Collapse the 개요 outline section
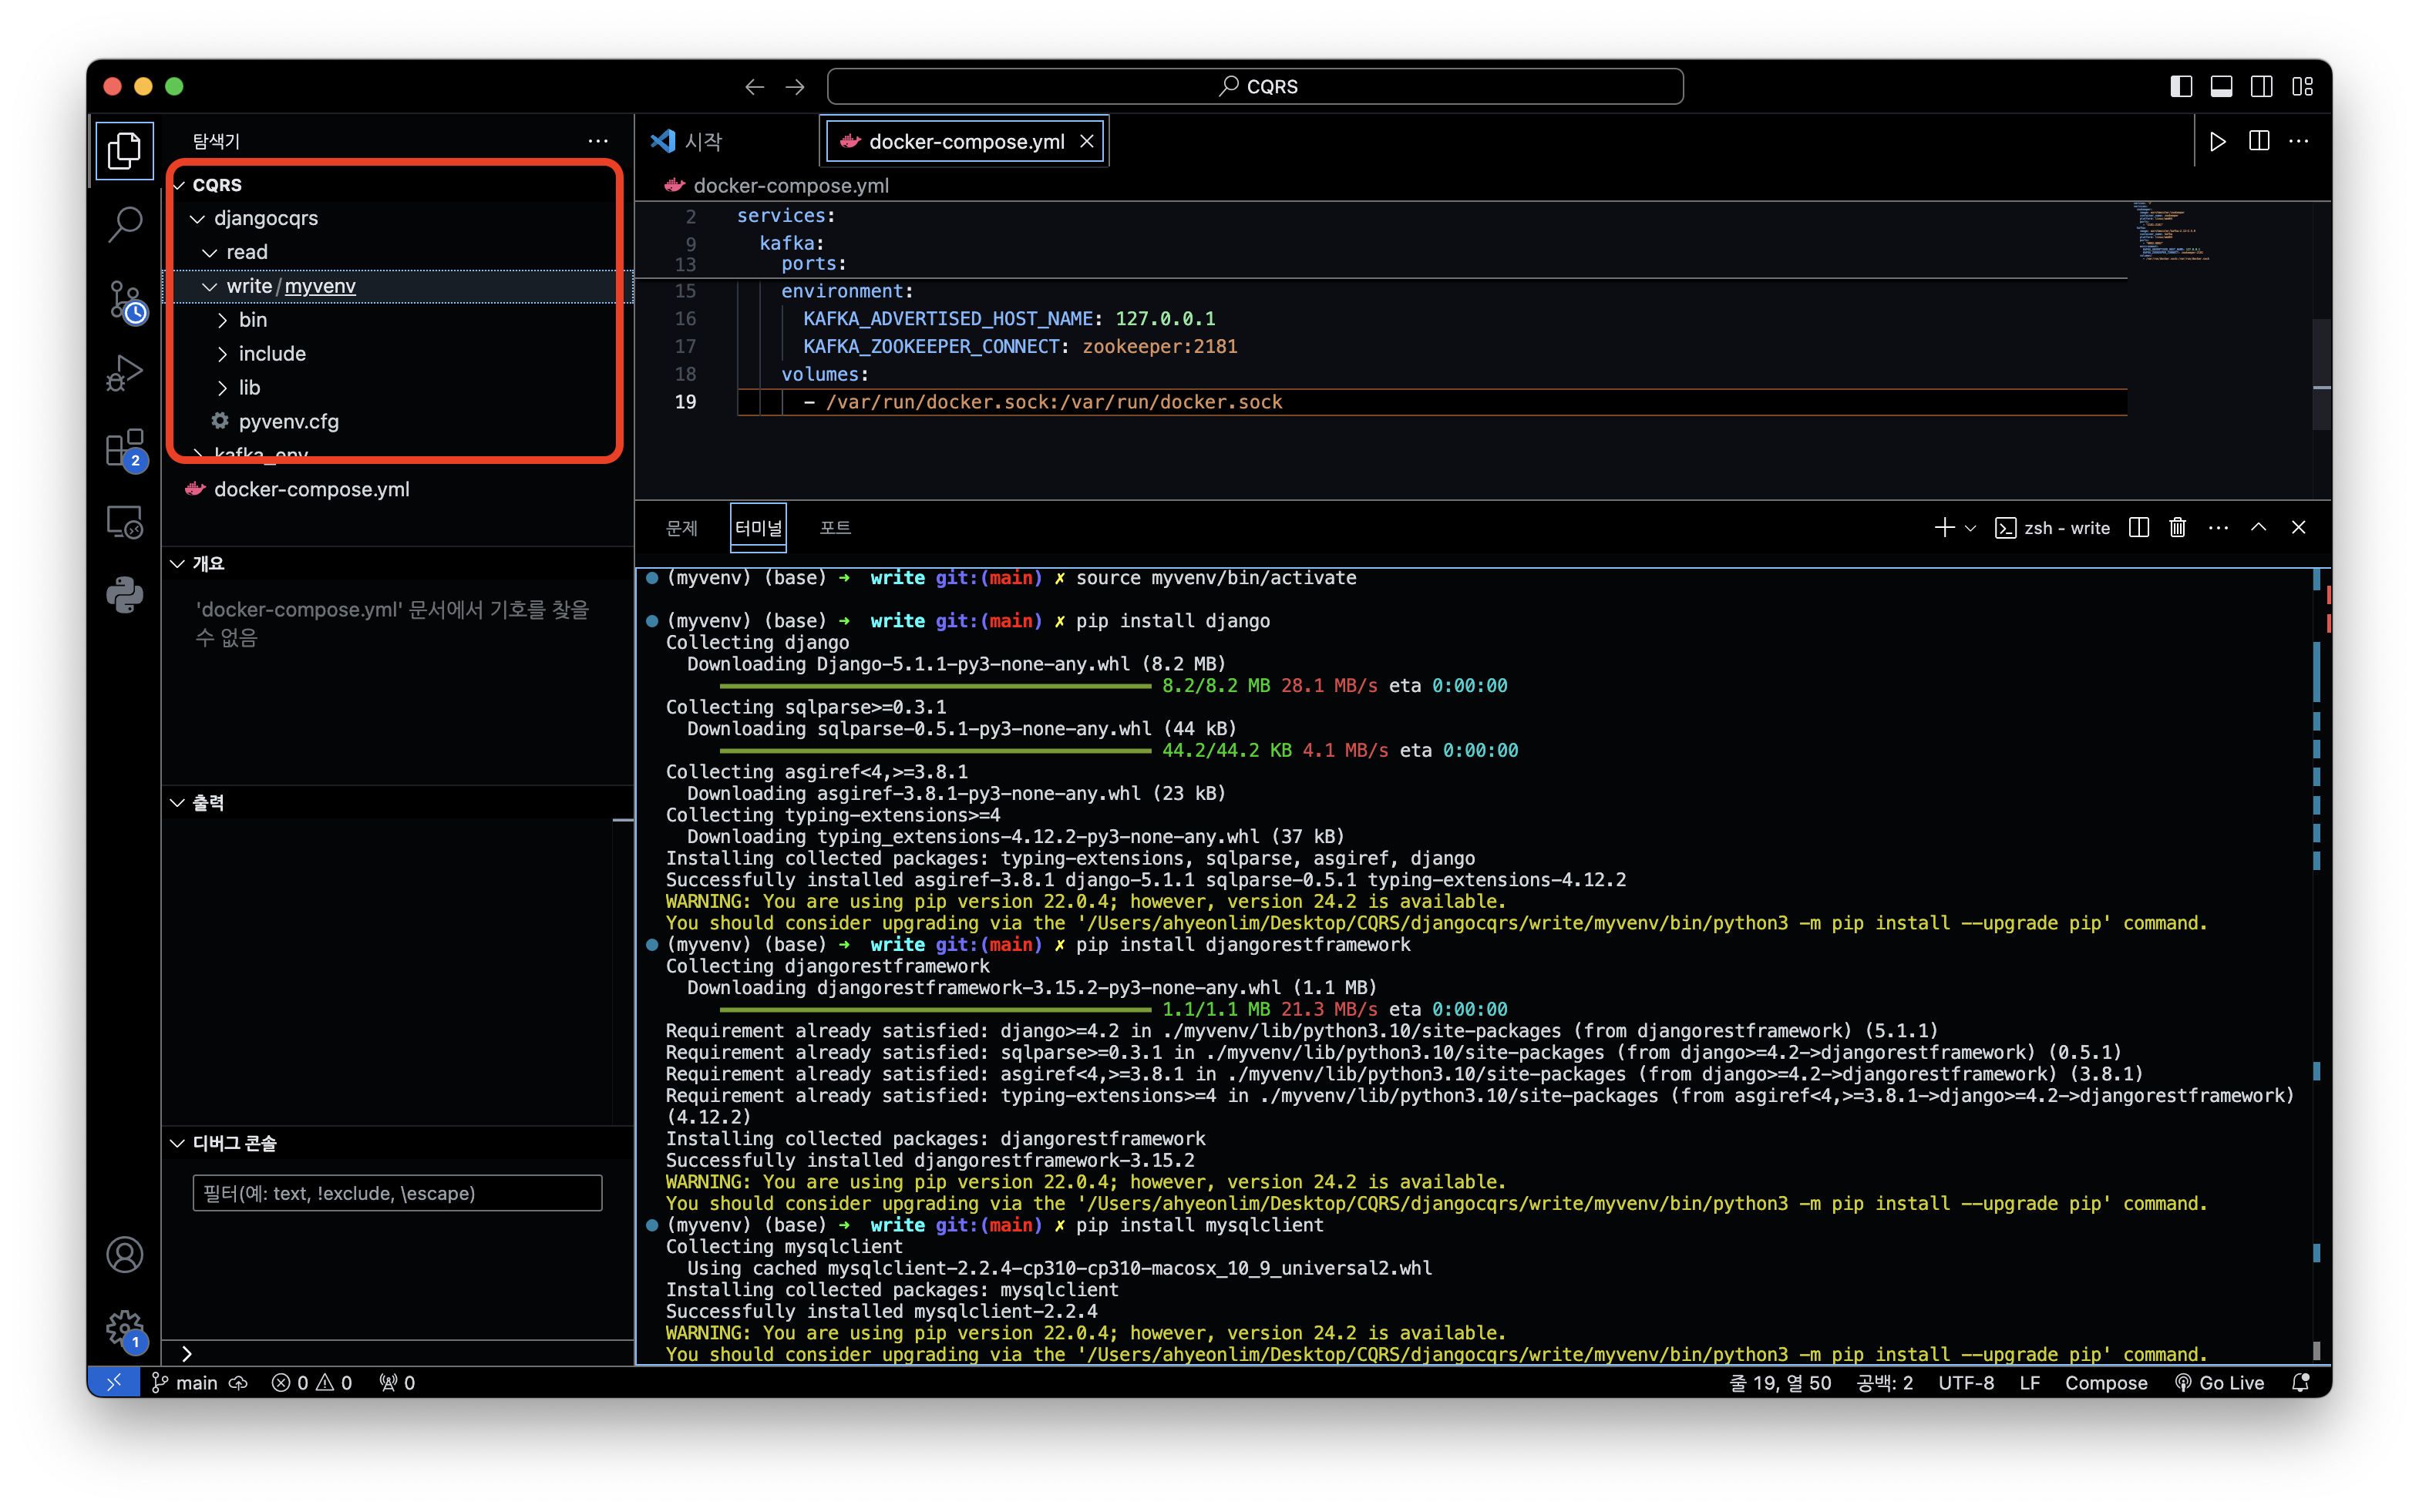This screenshot has width=2419, height=1512. coord(208,563)
